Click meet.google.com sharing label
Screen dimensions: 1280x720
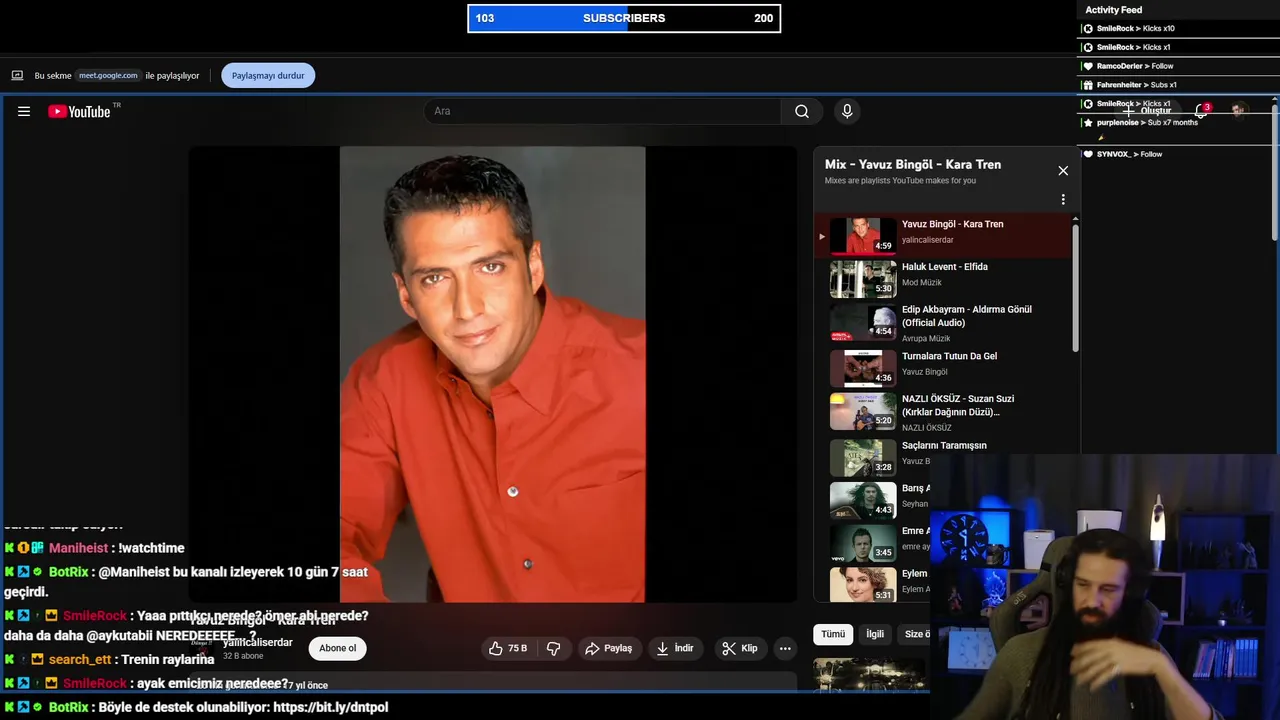(x=108, y=75)
